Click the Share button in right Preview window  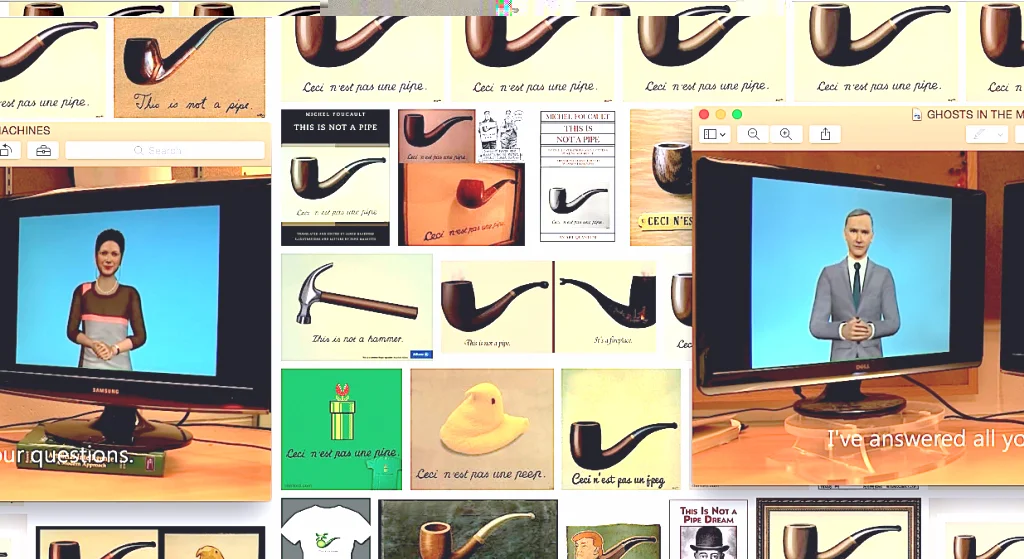pyautogui.click(x=825, y=134)
